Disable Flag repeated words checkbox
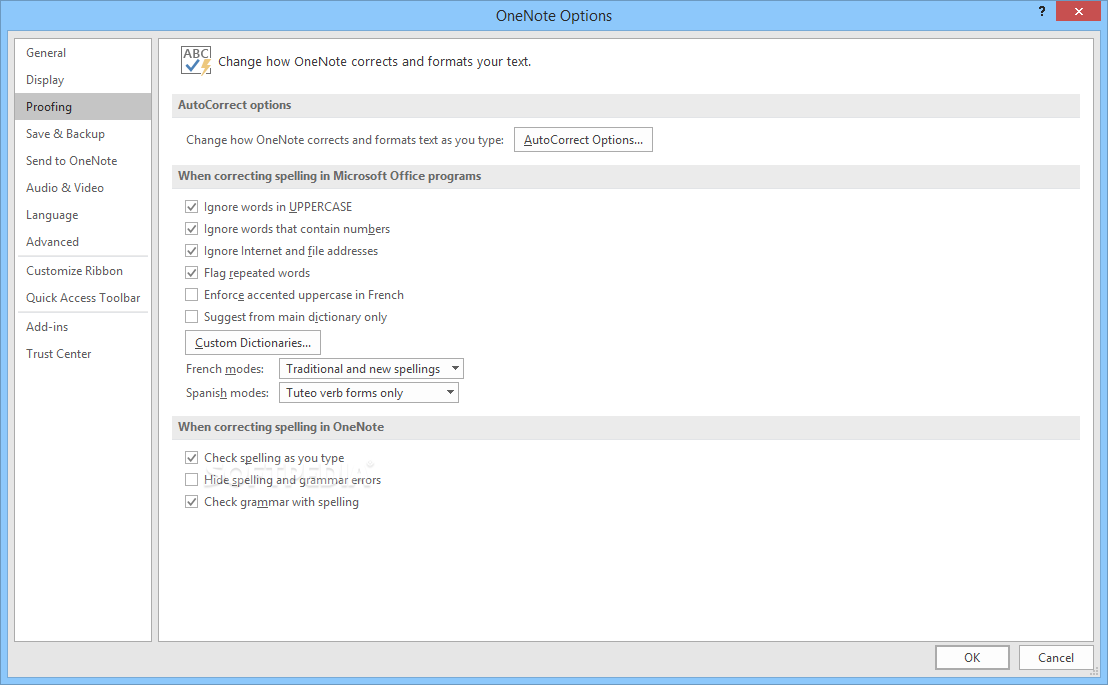Screen dimensions: 1108x685 point(192,273)
